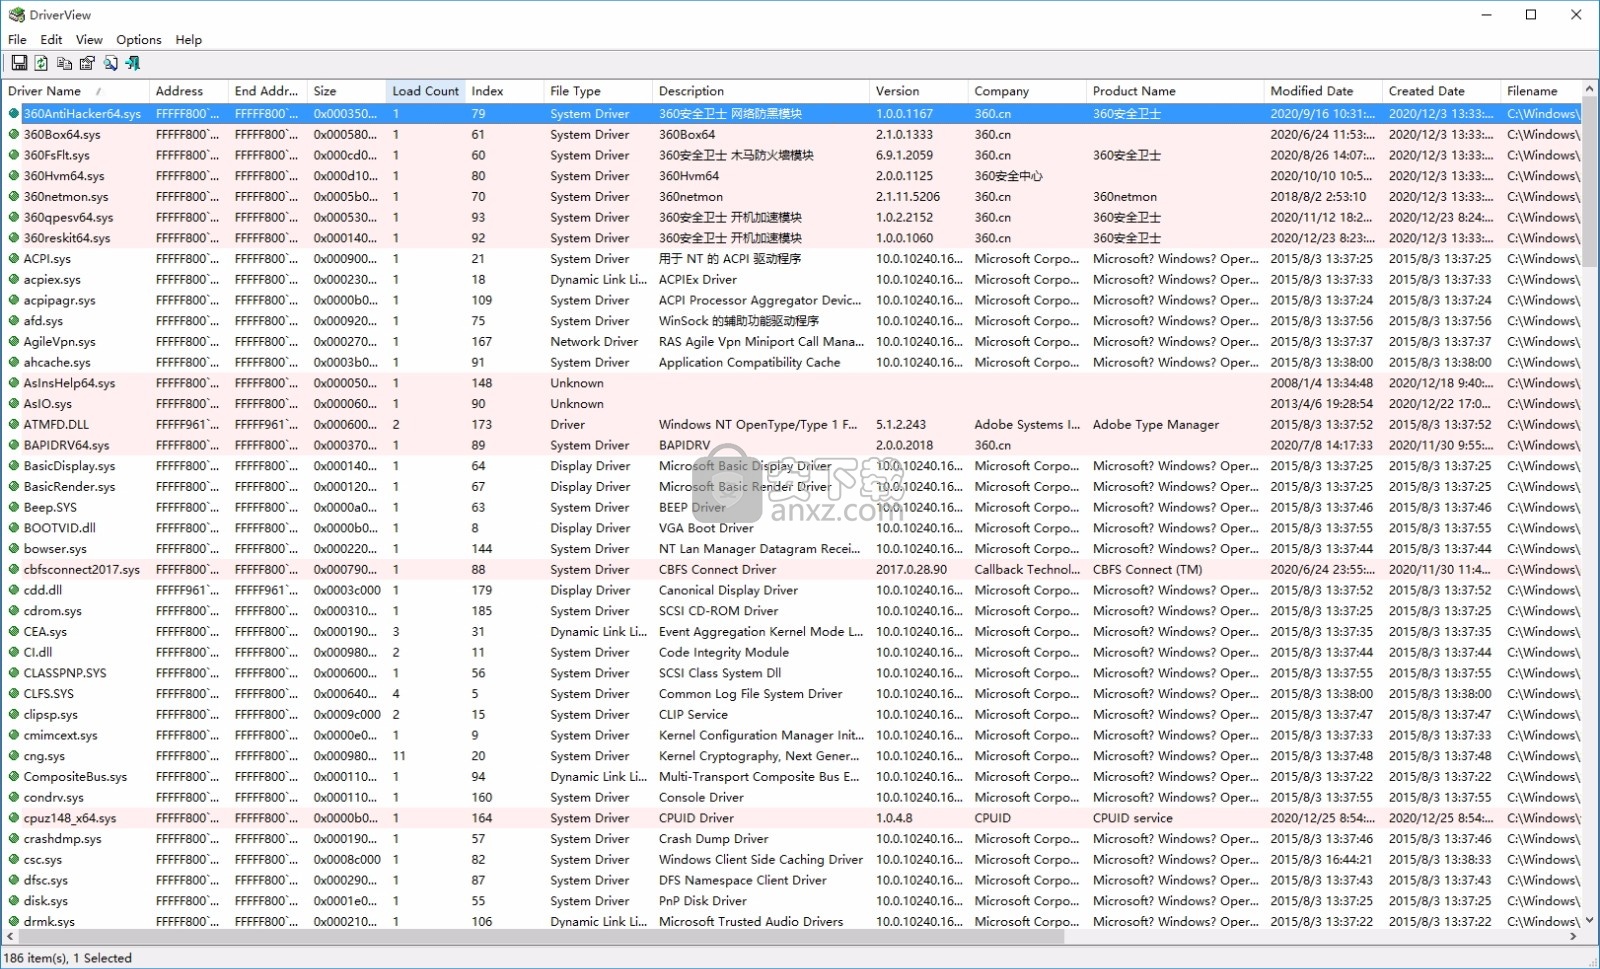Sort by the Driver Name column header

point(75,91)
